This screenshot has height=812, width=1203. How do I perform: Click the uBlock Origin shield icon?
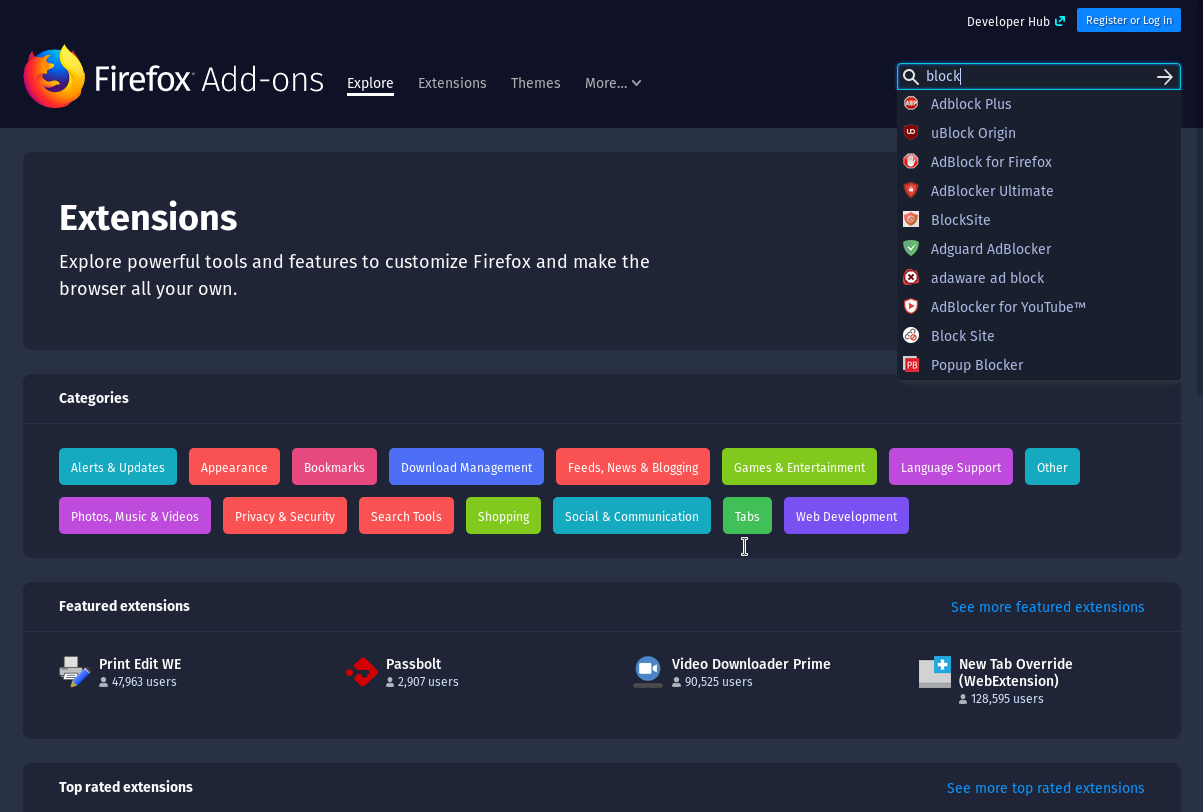coord(911,132)
